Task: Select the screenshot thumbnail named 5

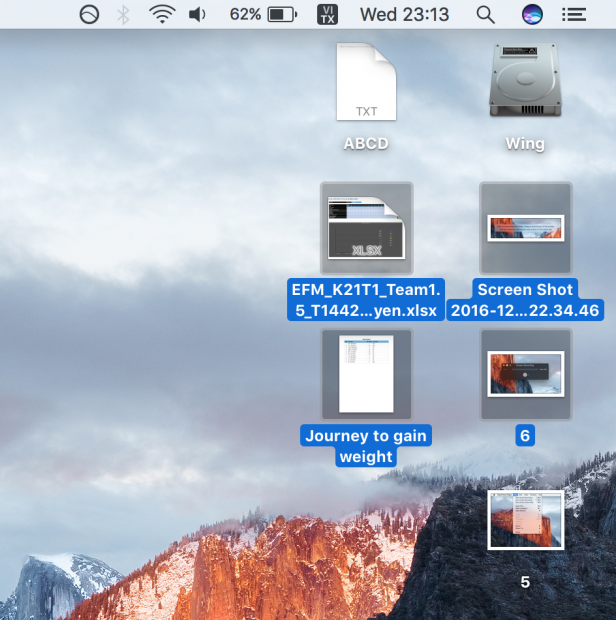Action: pyautogui.click(x=525, y=519)
